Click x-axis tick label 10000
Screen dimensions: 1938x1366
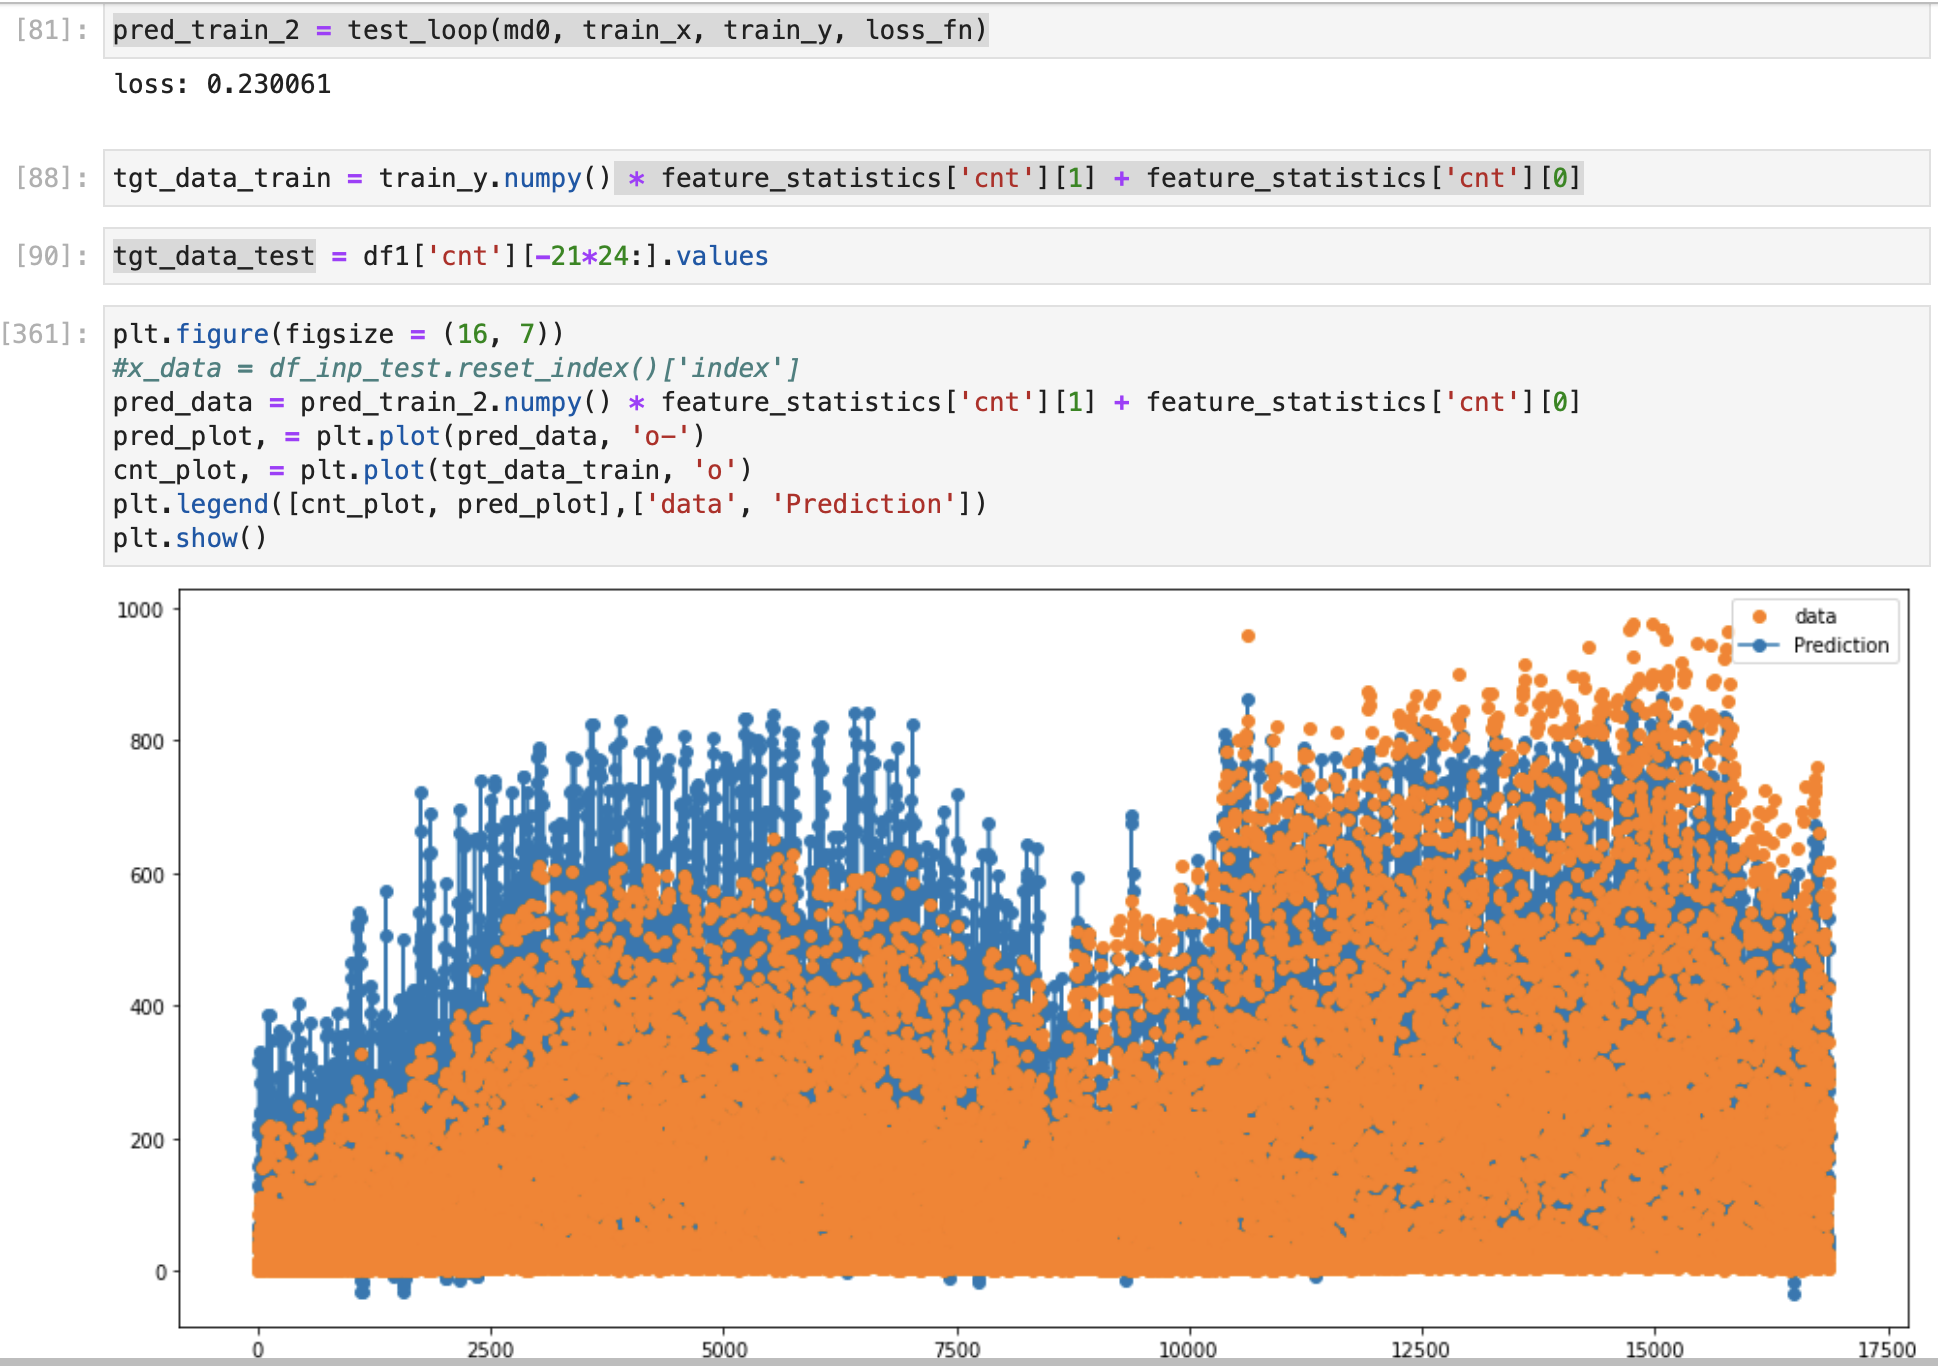click(1188, 1350)
